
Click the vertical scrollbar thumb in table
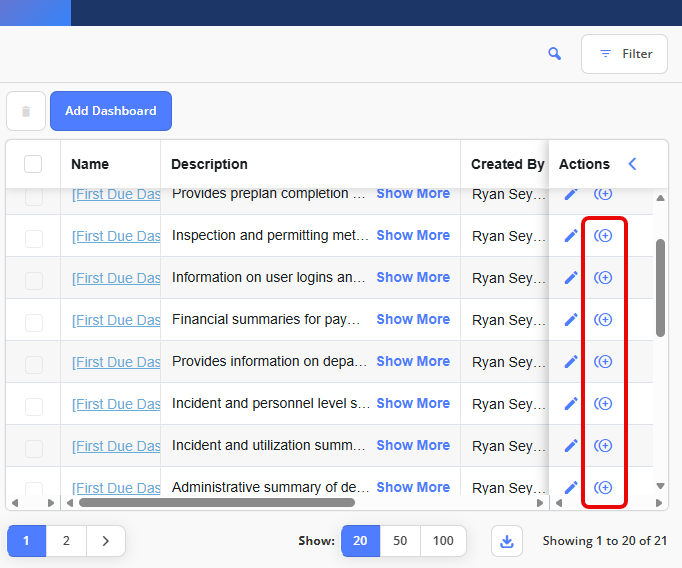point(660,288)
